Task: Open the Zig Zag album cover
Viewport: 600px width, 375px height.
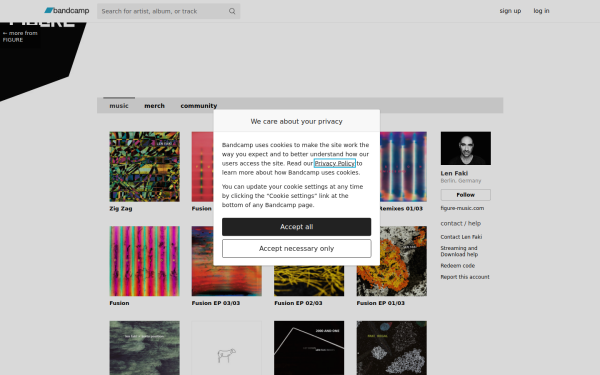Action: (144, 167)
